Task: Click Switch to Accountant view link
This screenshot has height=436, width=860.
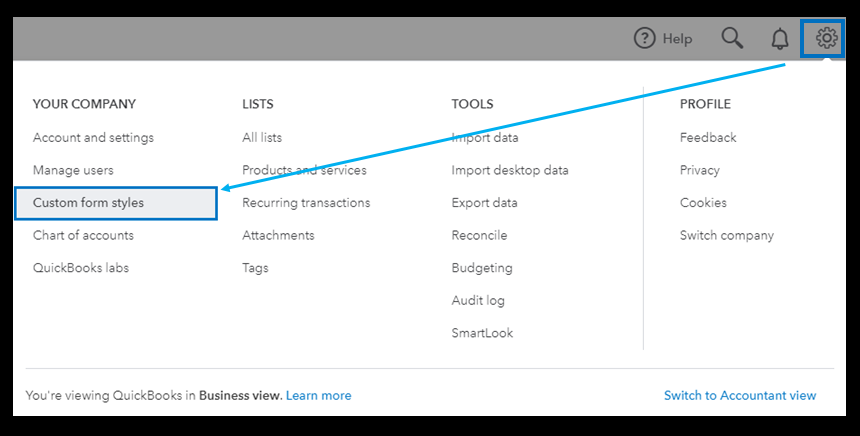Action: 740,396
